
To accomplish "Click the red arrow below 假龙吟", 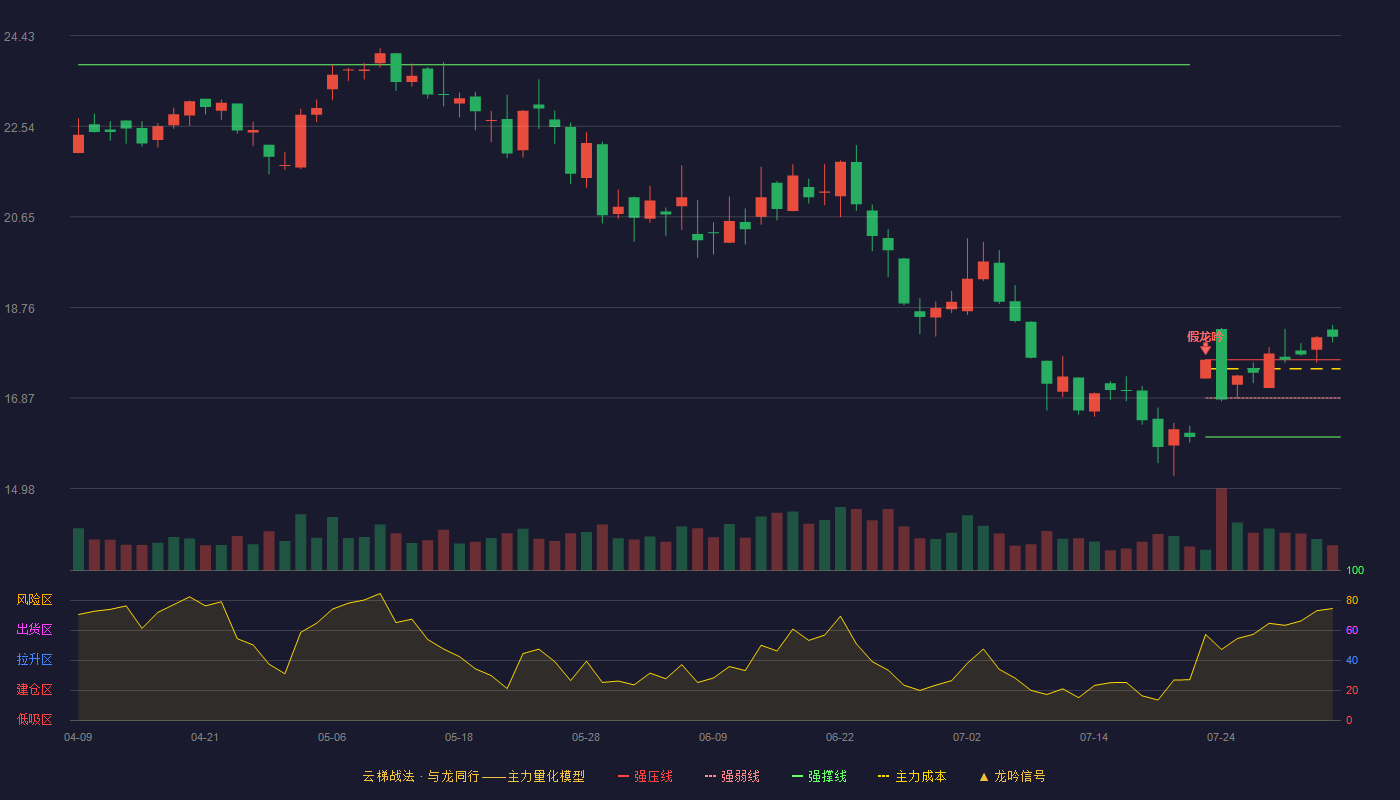I will click(x=1205, y=349).
